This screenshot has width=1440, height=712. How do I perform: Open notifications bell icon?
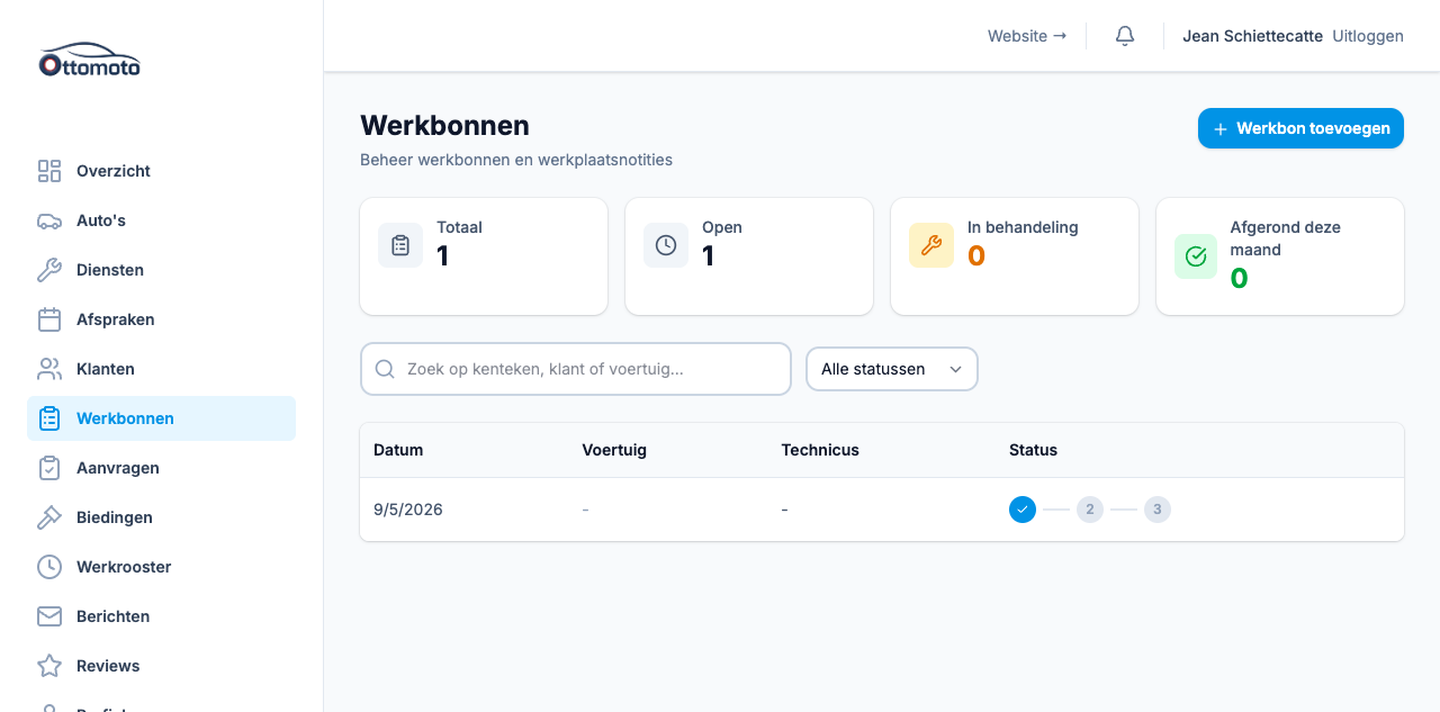pos(1125,36)
